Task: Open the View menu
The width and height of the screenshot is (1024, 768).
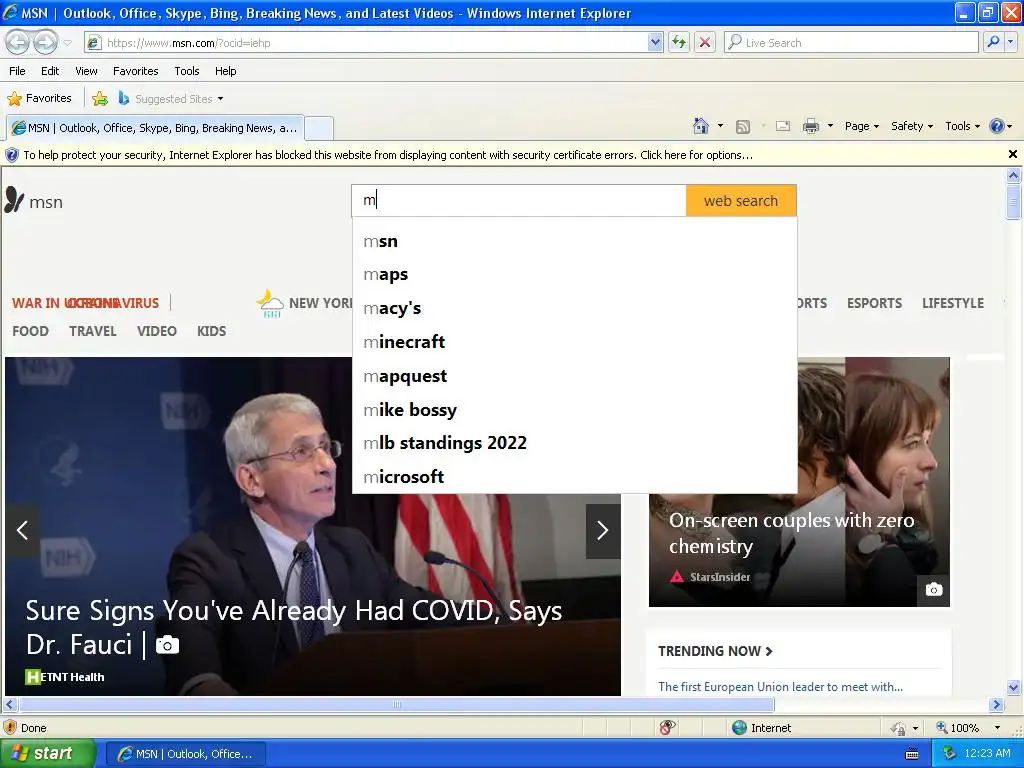Action: [86, 71]
